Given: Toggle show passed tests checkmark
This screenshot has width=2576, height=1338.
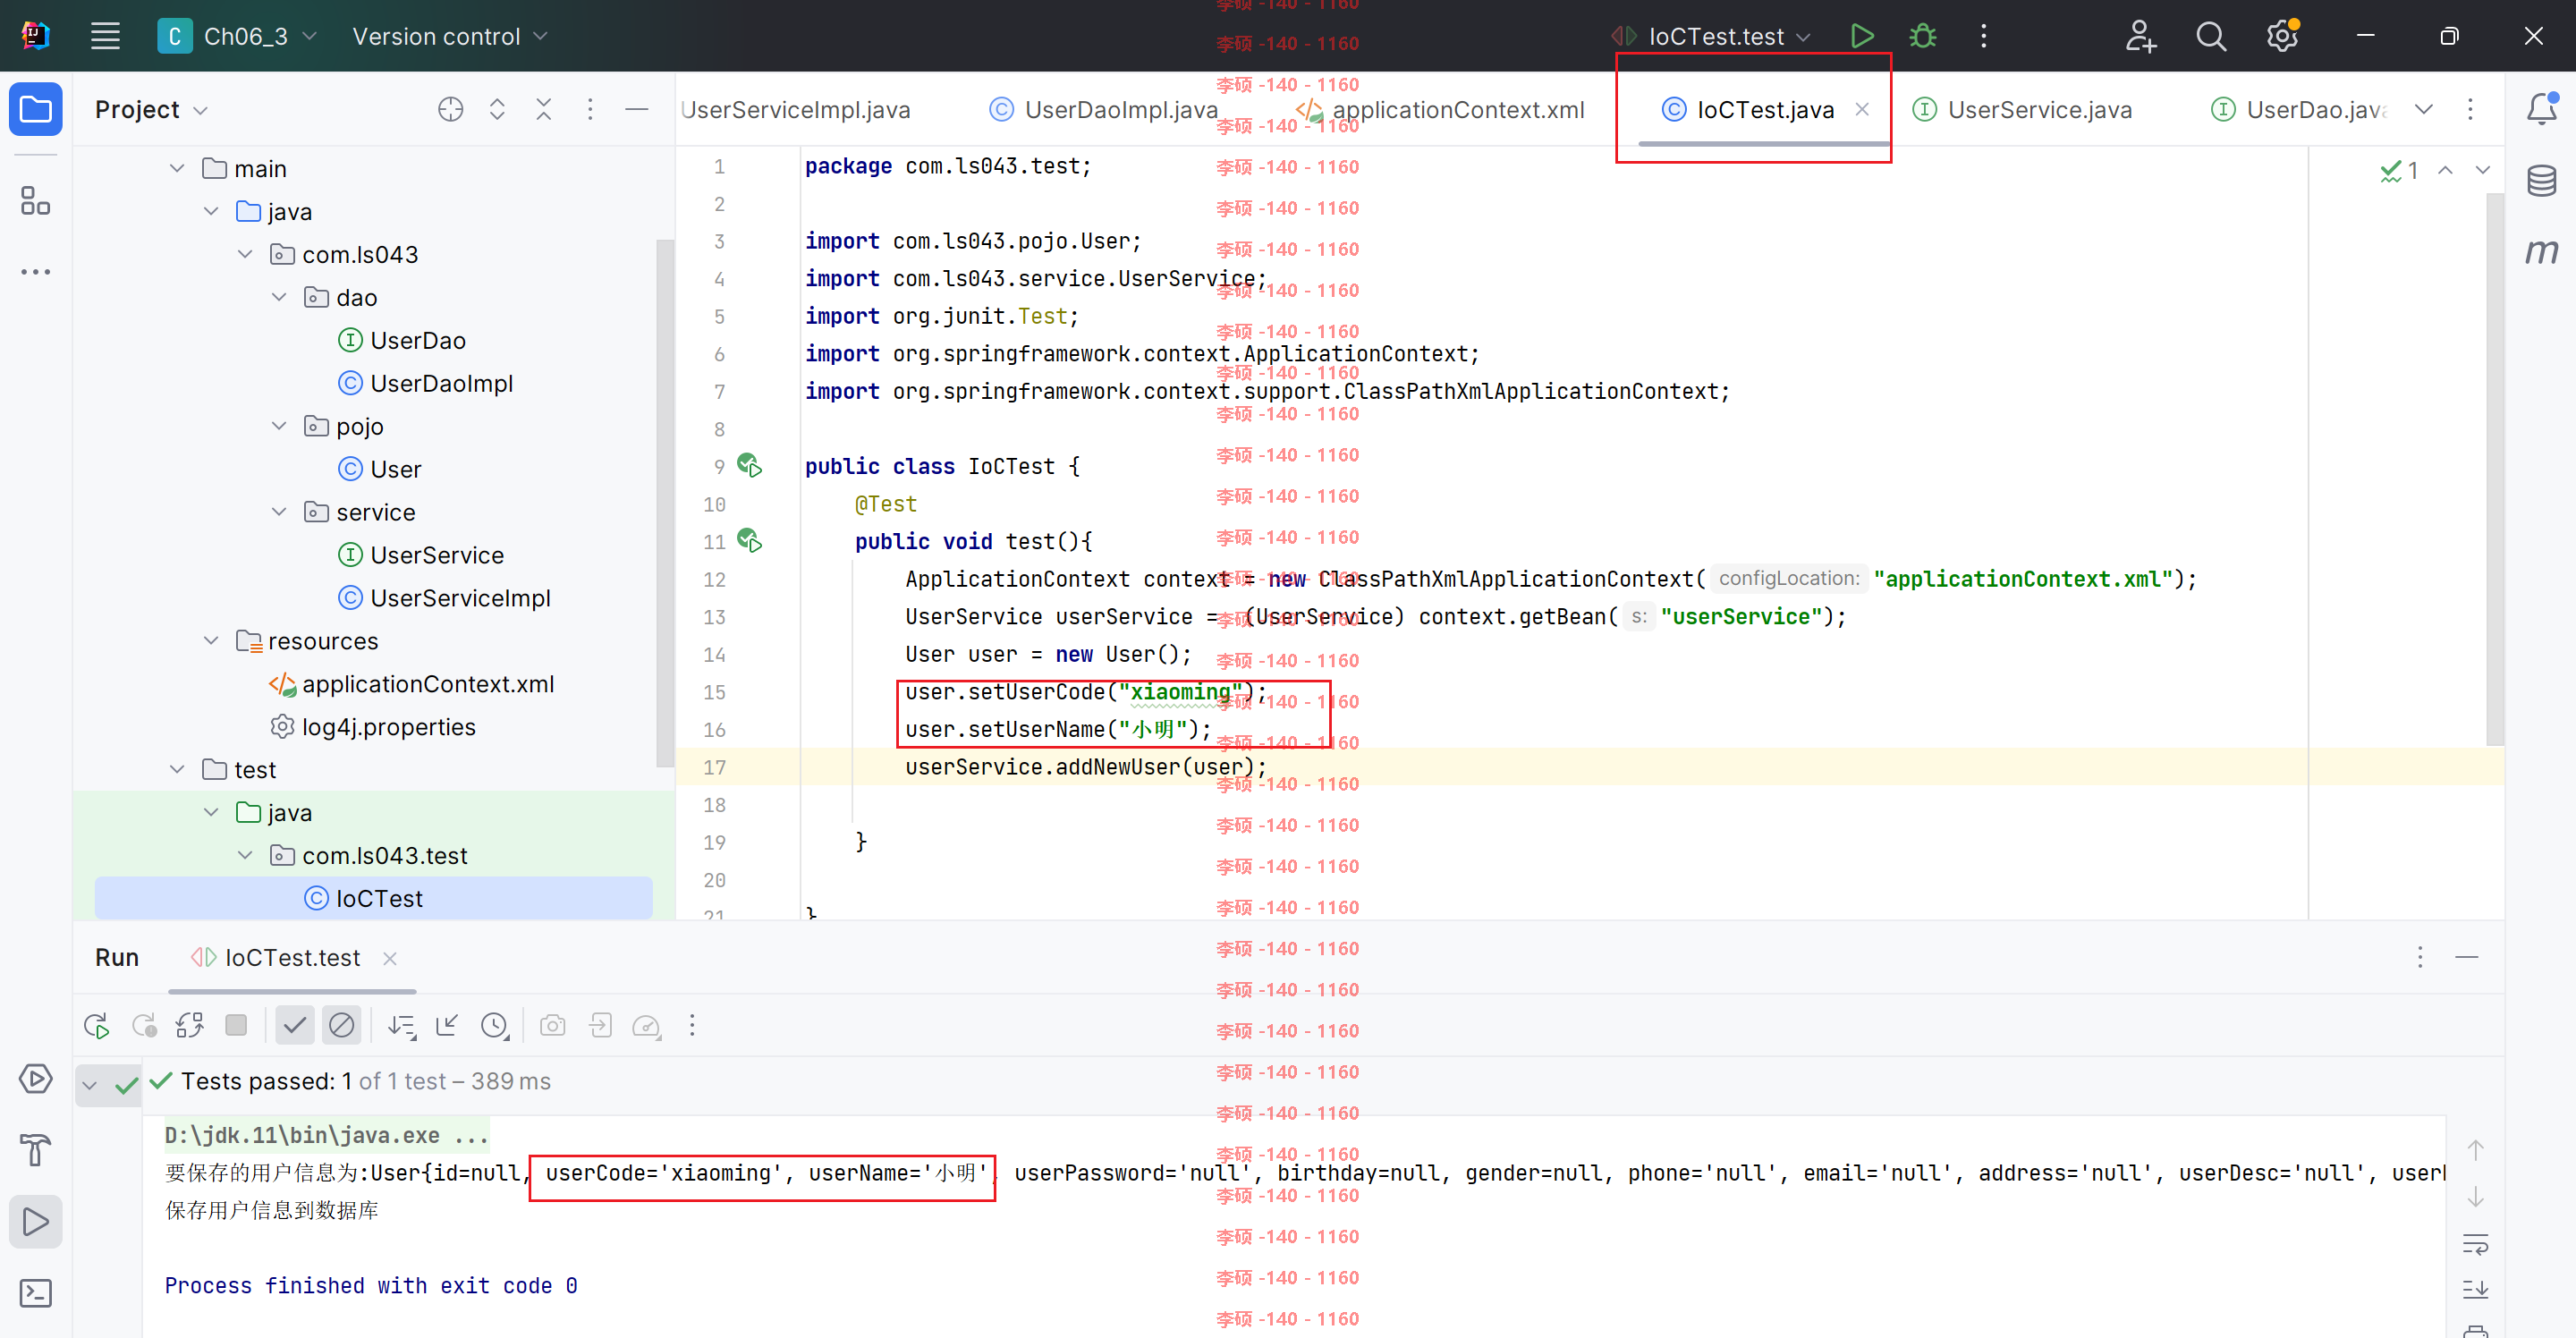Looking at the screenshot, I should (x=294, y=1025).
